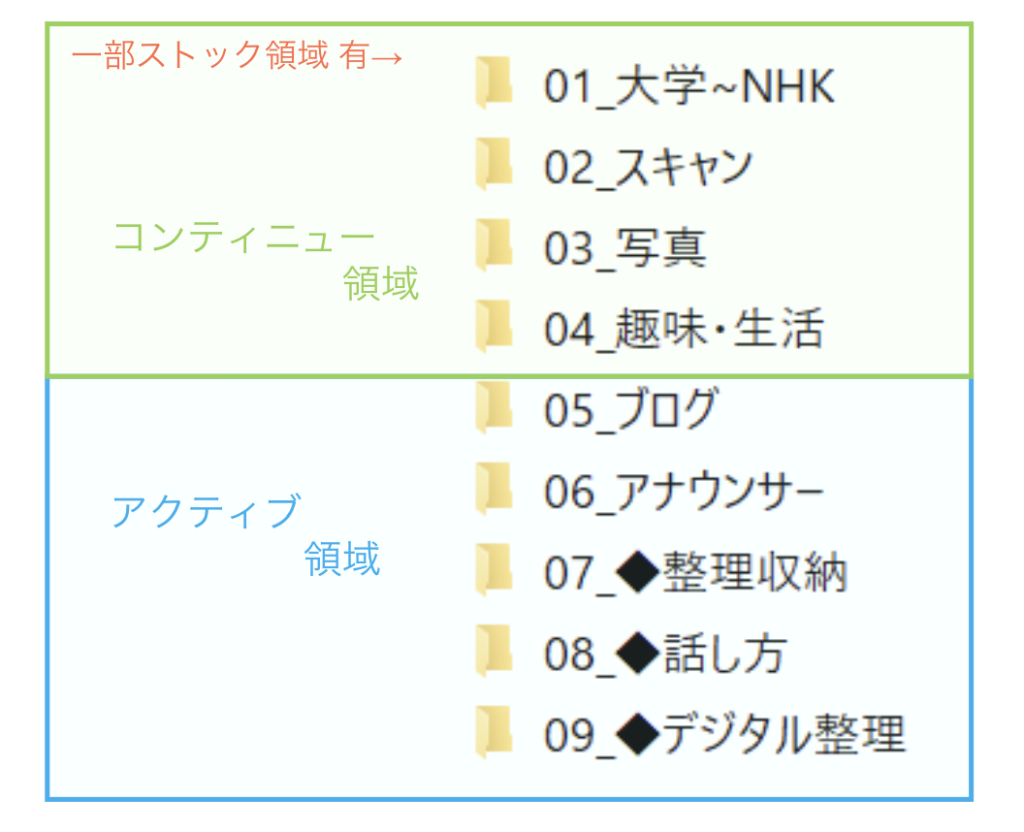Open the 01_大学~NHK folder name
The width and height of the screenshot is (1024, 832).
coord(689,87)
